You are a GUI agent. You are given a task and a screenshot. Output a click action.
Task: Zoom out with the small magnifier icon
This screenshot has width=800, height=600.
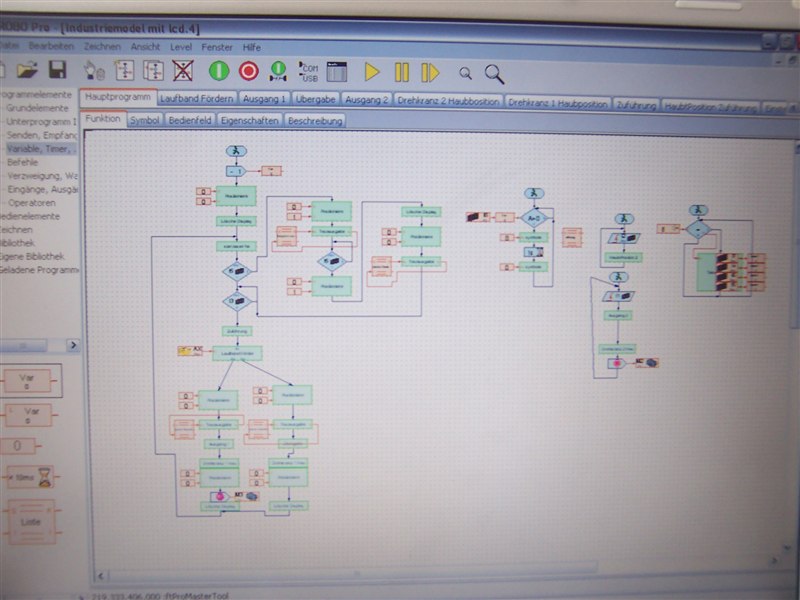[x=465, y=73]
